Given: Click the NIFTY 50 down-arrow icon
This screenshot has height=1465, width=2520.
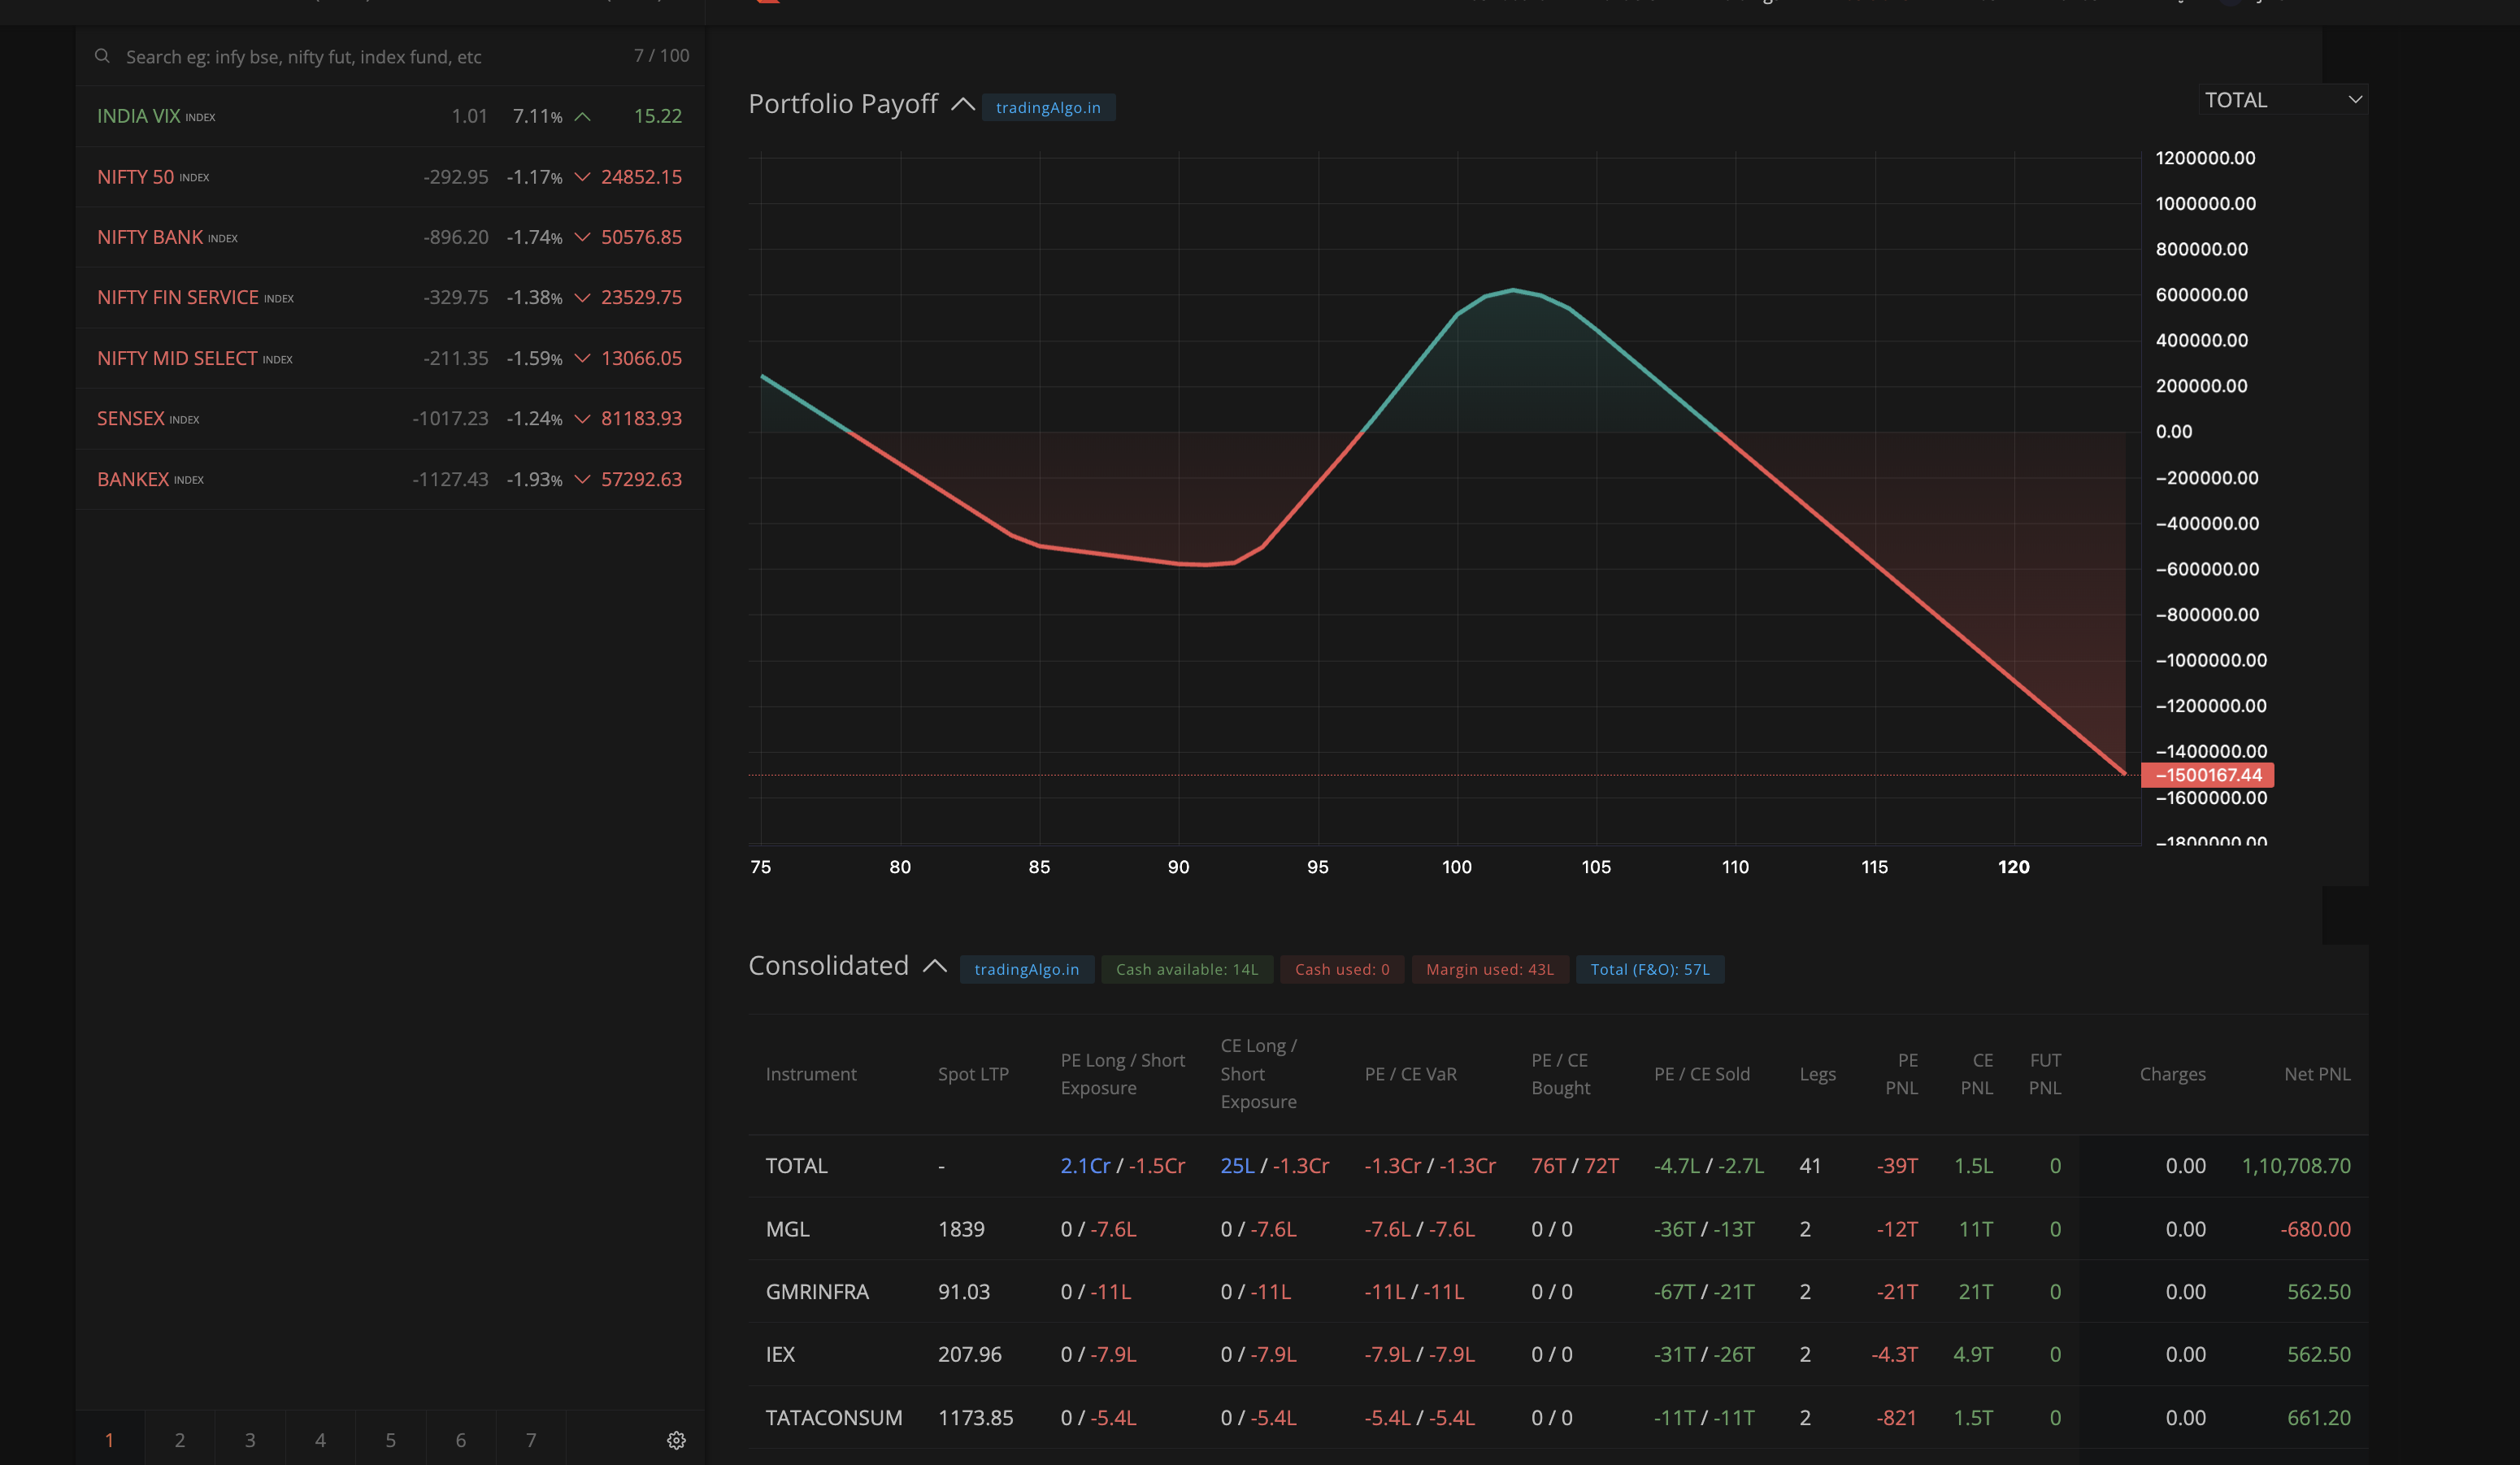Looking at the screenshot, I should point(582,177).
